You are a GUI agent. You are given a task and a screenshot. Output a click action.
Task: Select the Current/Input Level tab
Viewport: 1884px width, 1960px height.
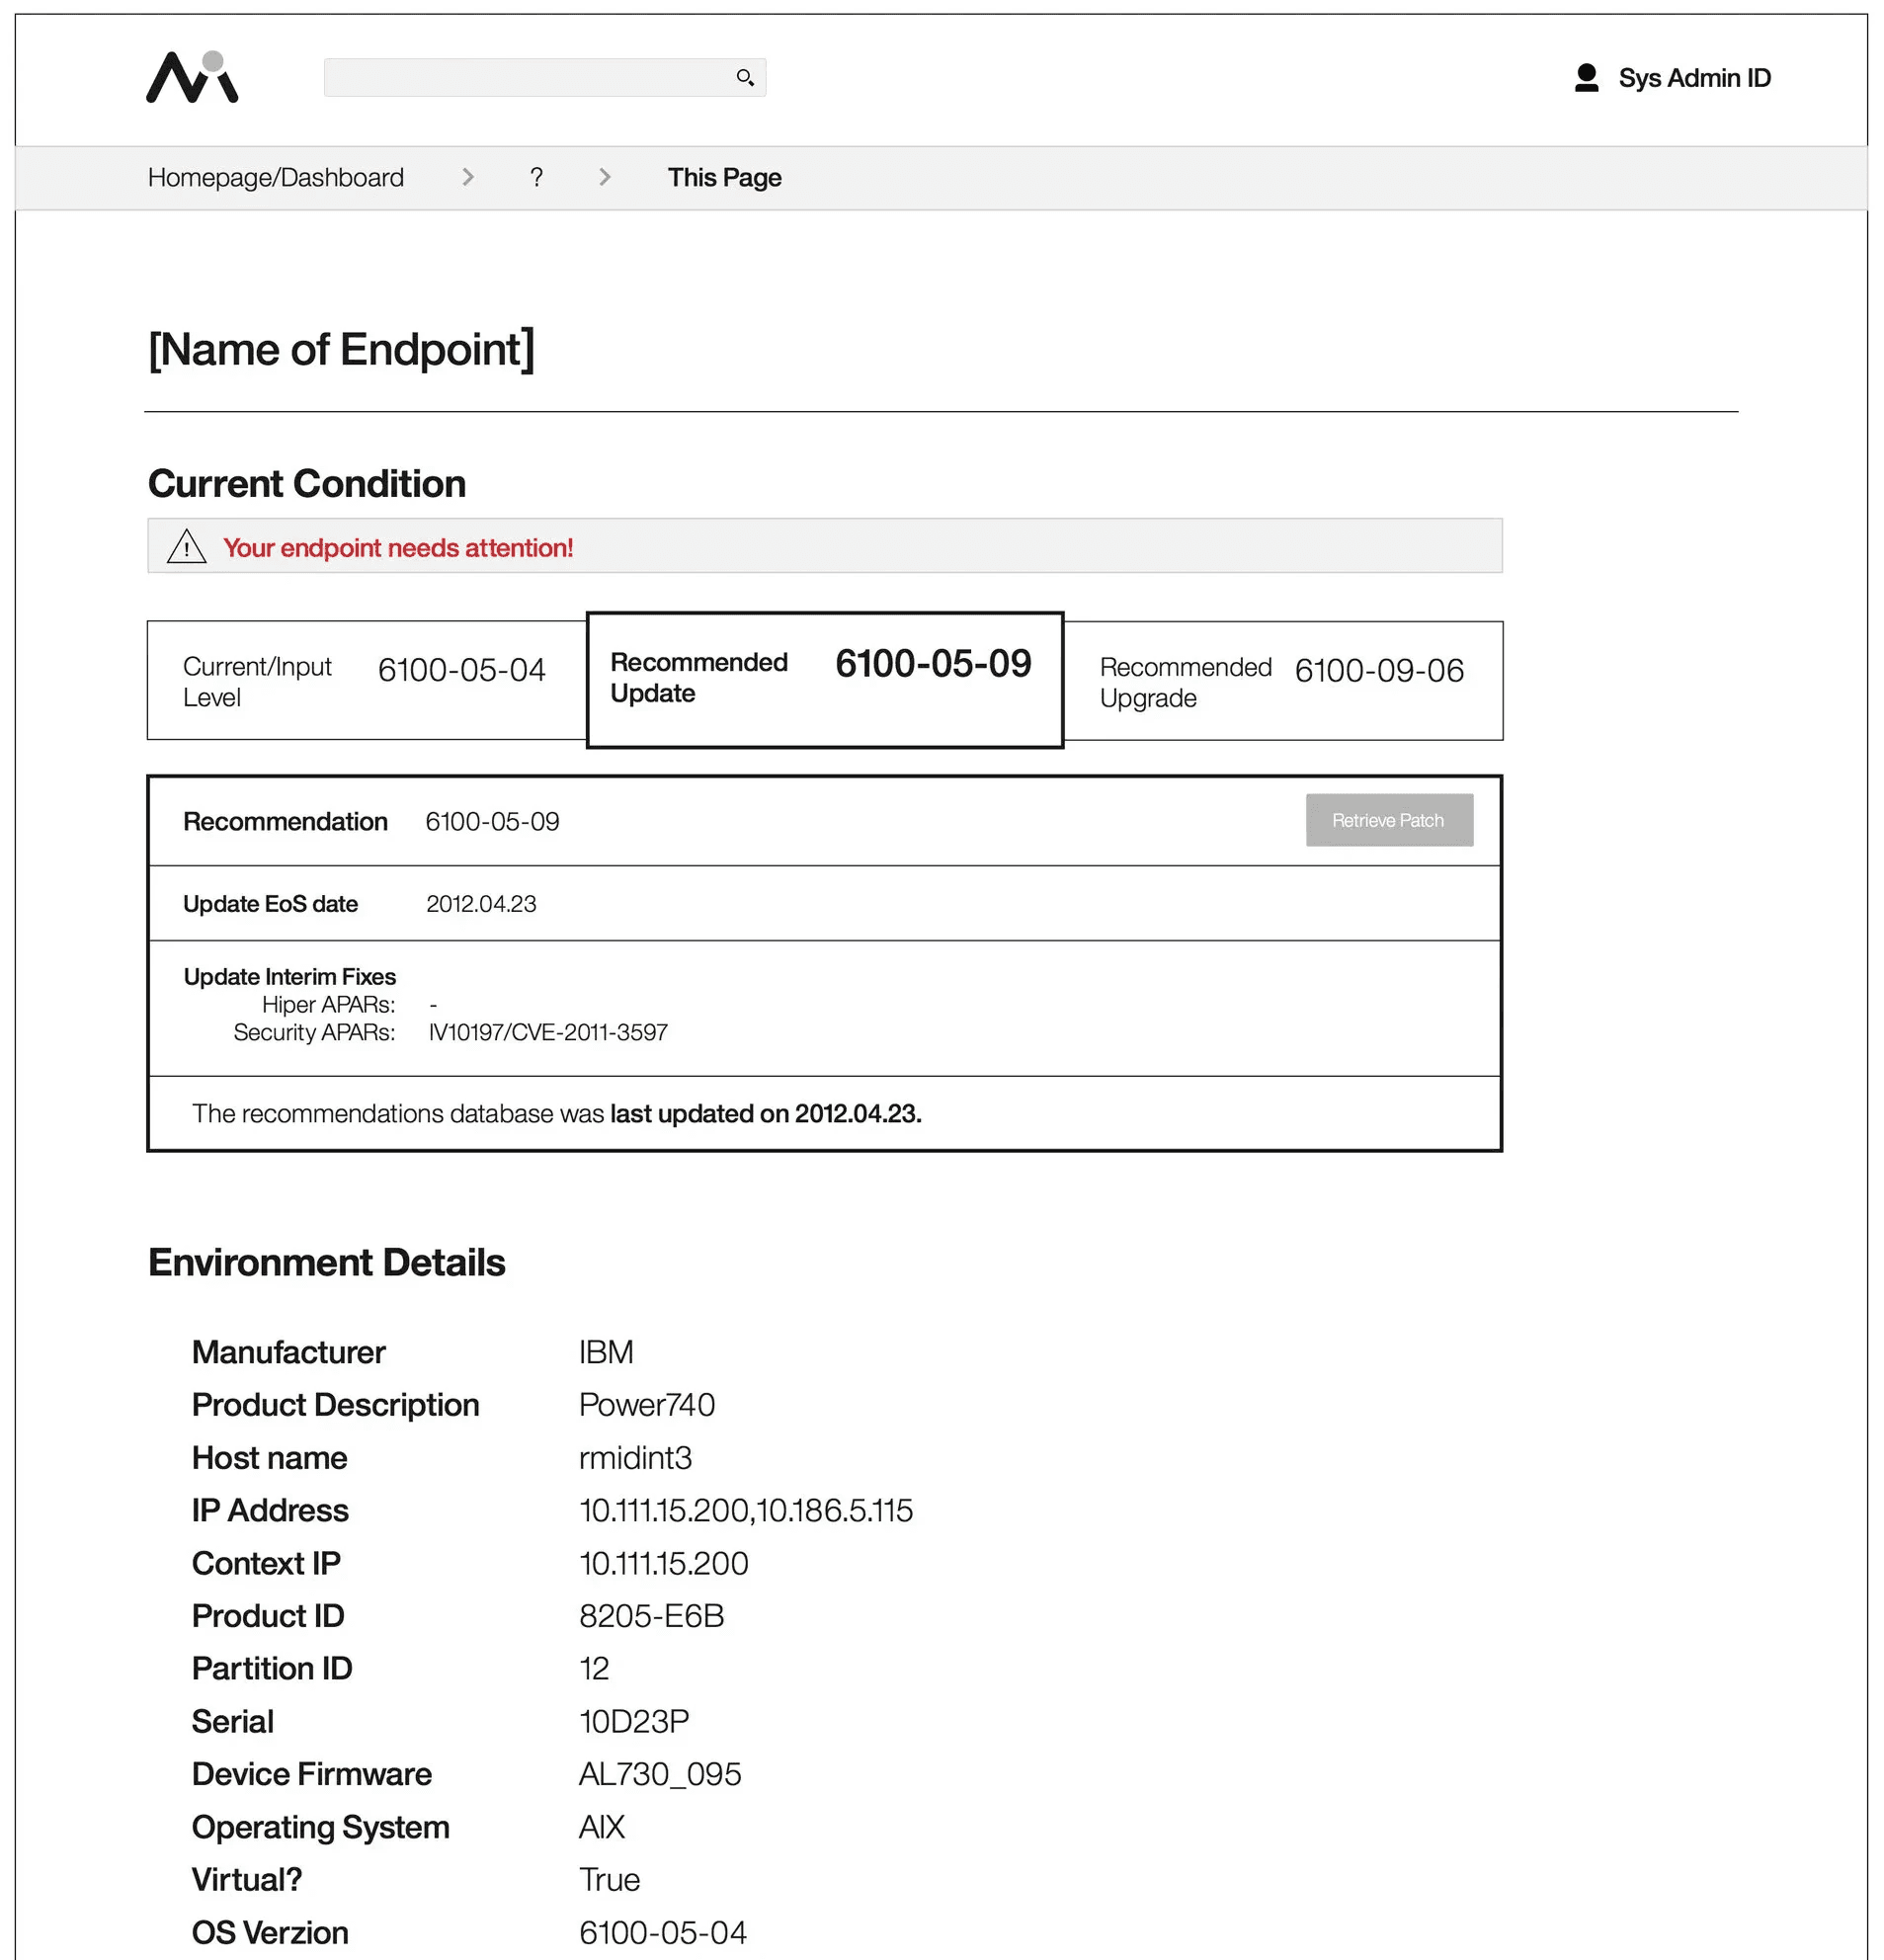point(367,680)
